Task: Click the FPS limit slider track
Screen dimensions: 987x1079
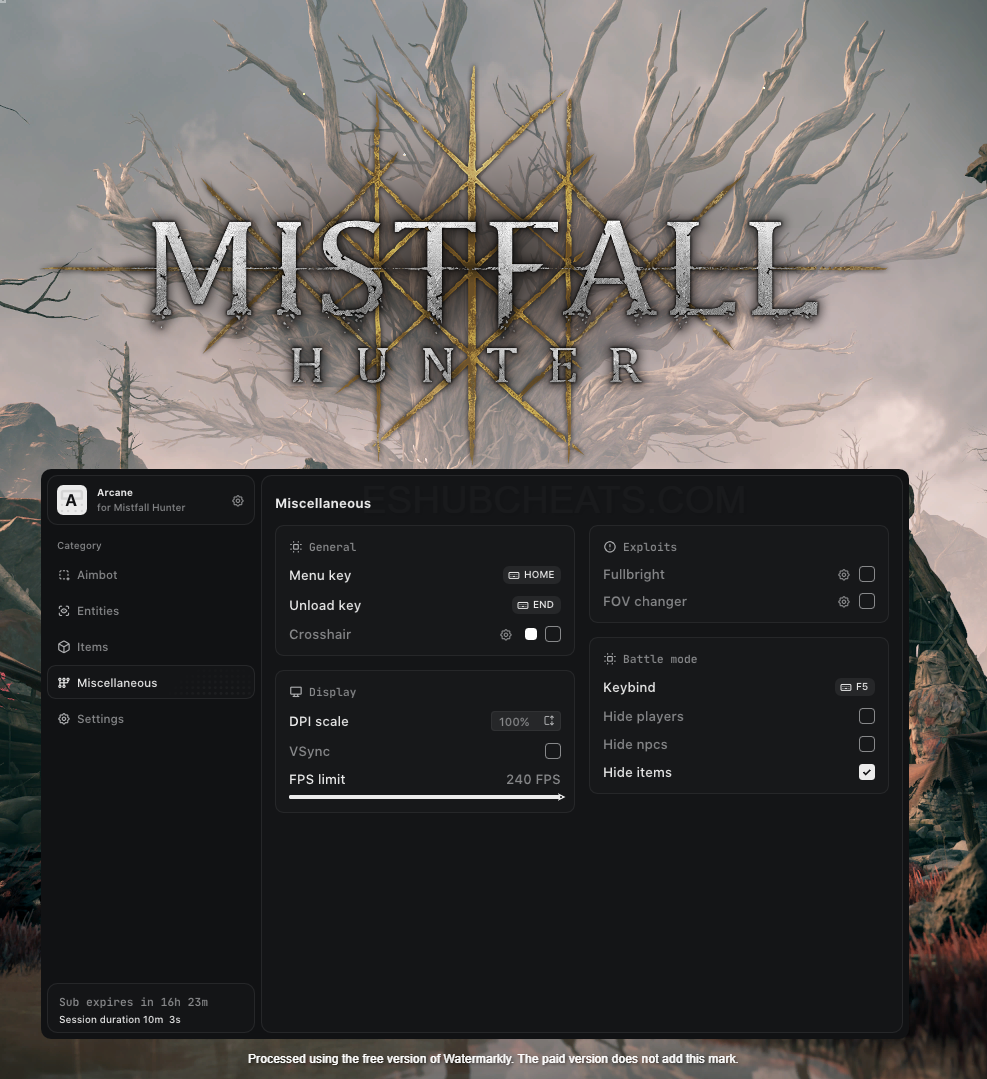Action: click(427, 797)
